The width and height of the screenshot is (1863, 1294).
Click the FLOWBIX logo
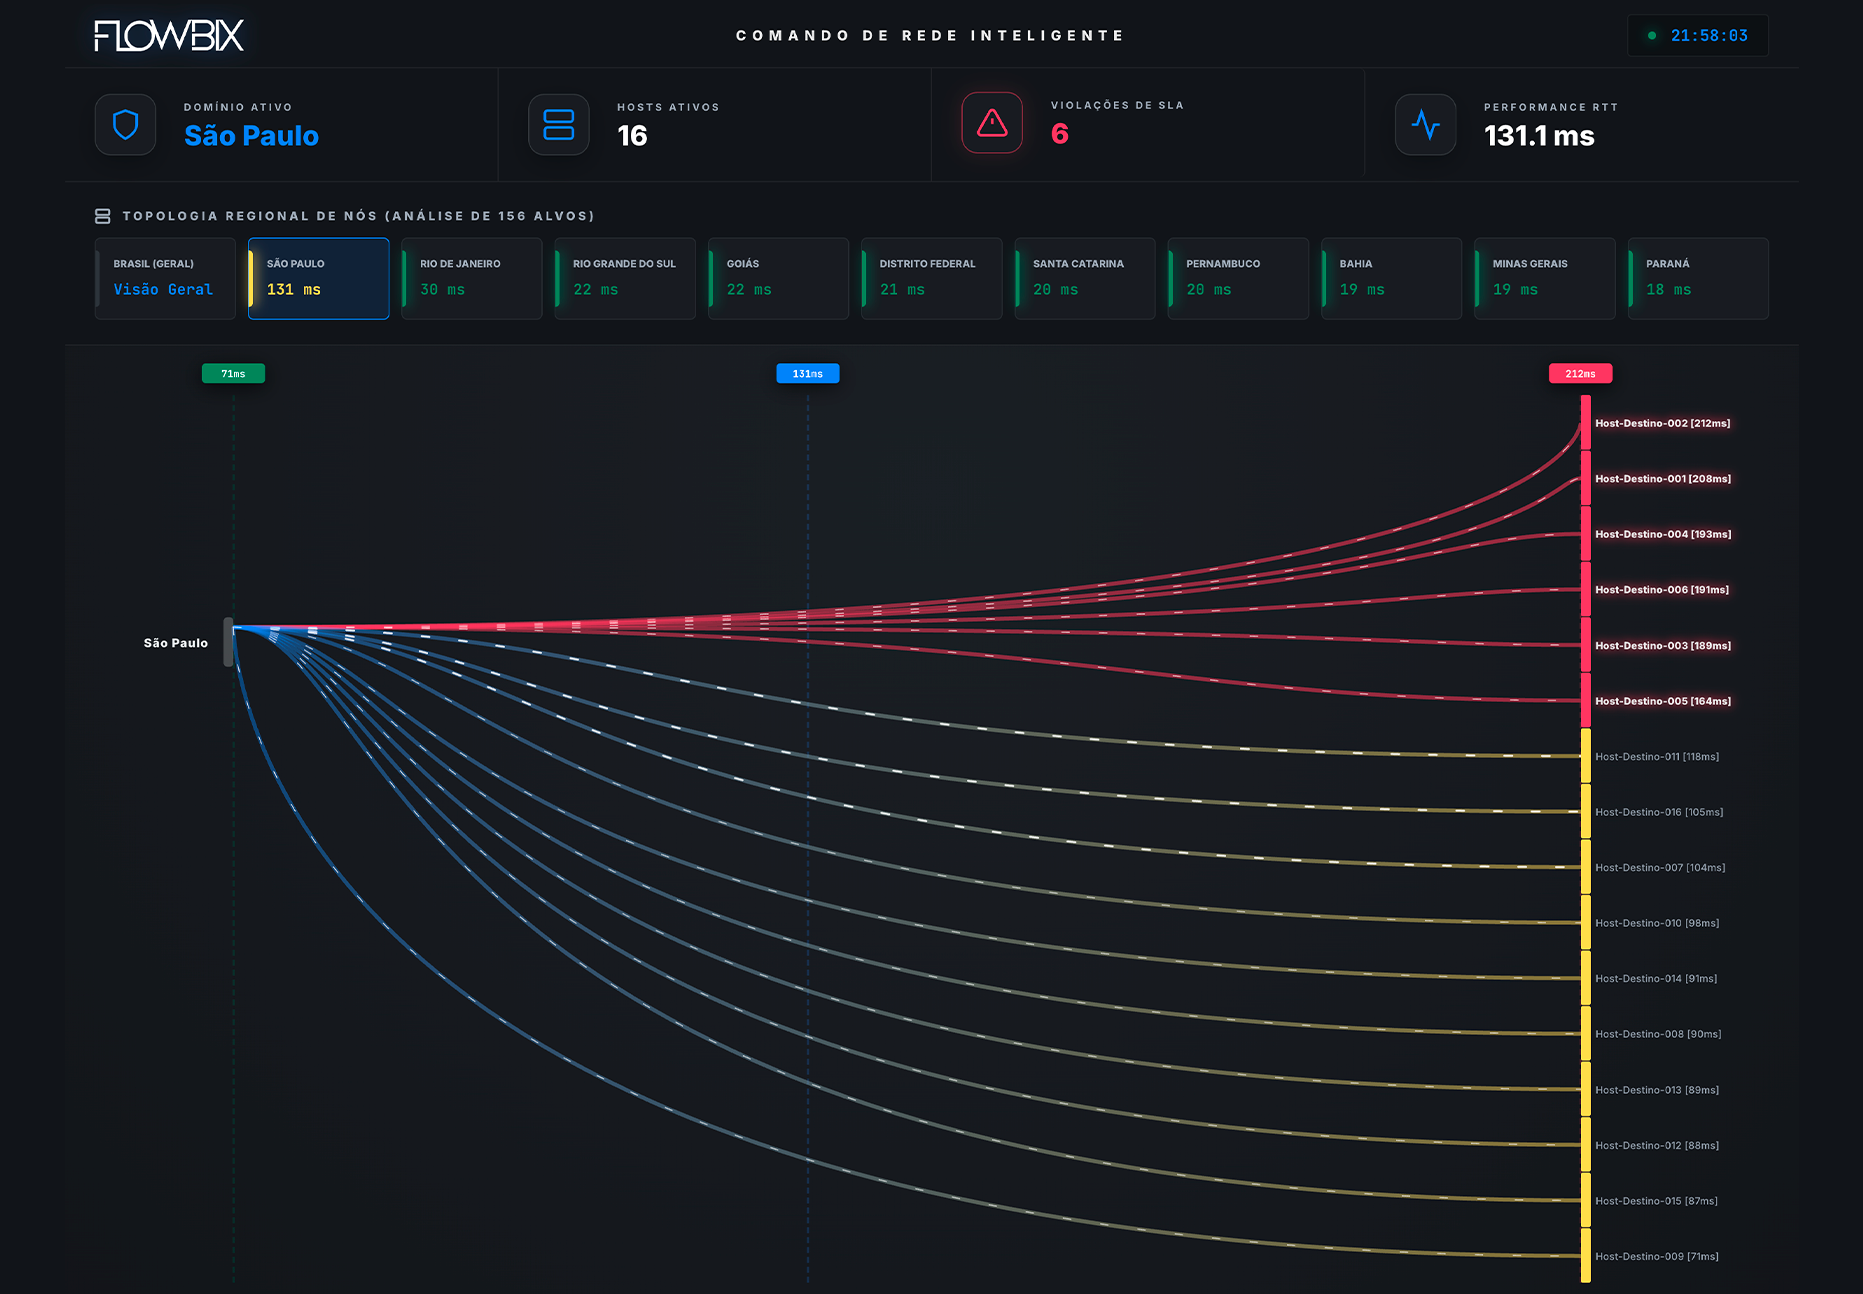166,35
